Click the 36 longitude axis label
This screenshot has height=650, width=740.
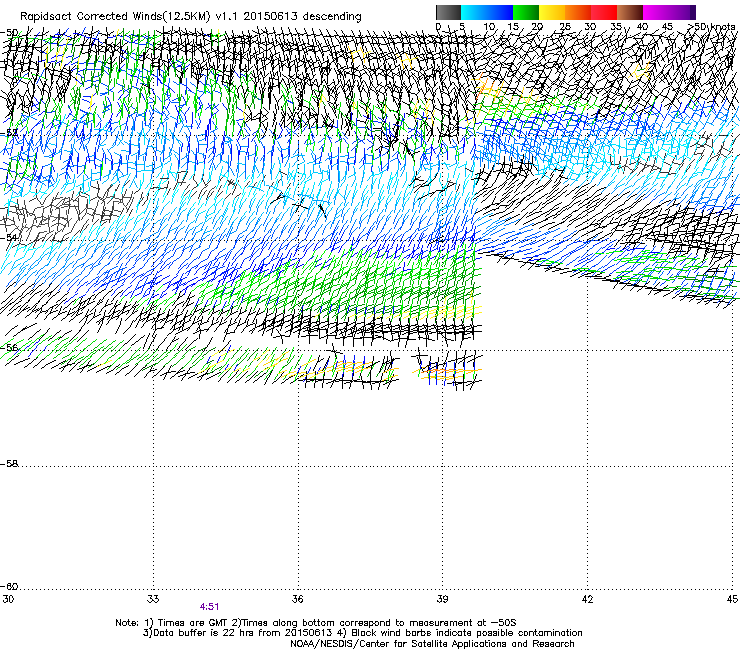[298, 599]
